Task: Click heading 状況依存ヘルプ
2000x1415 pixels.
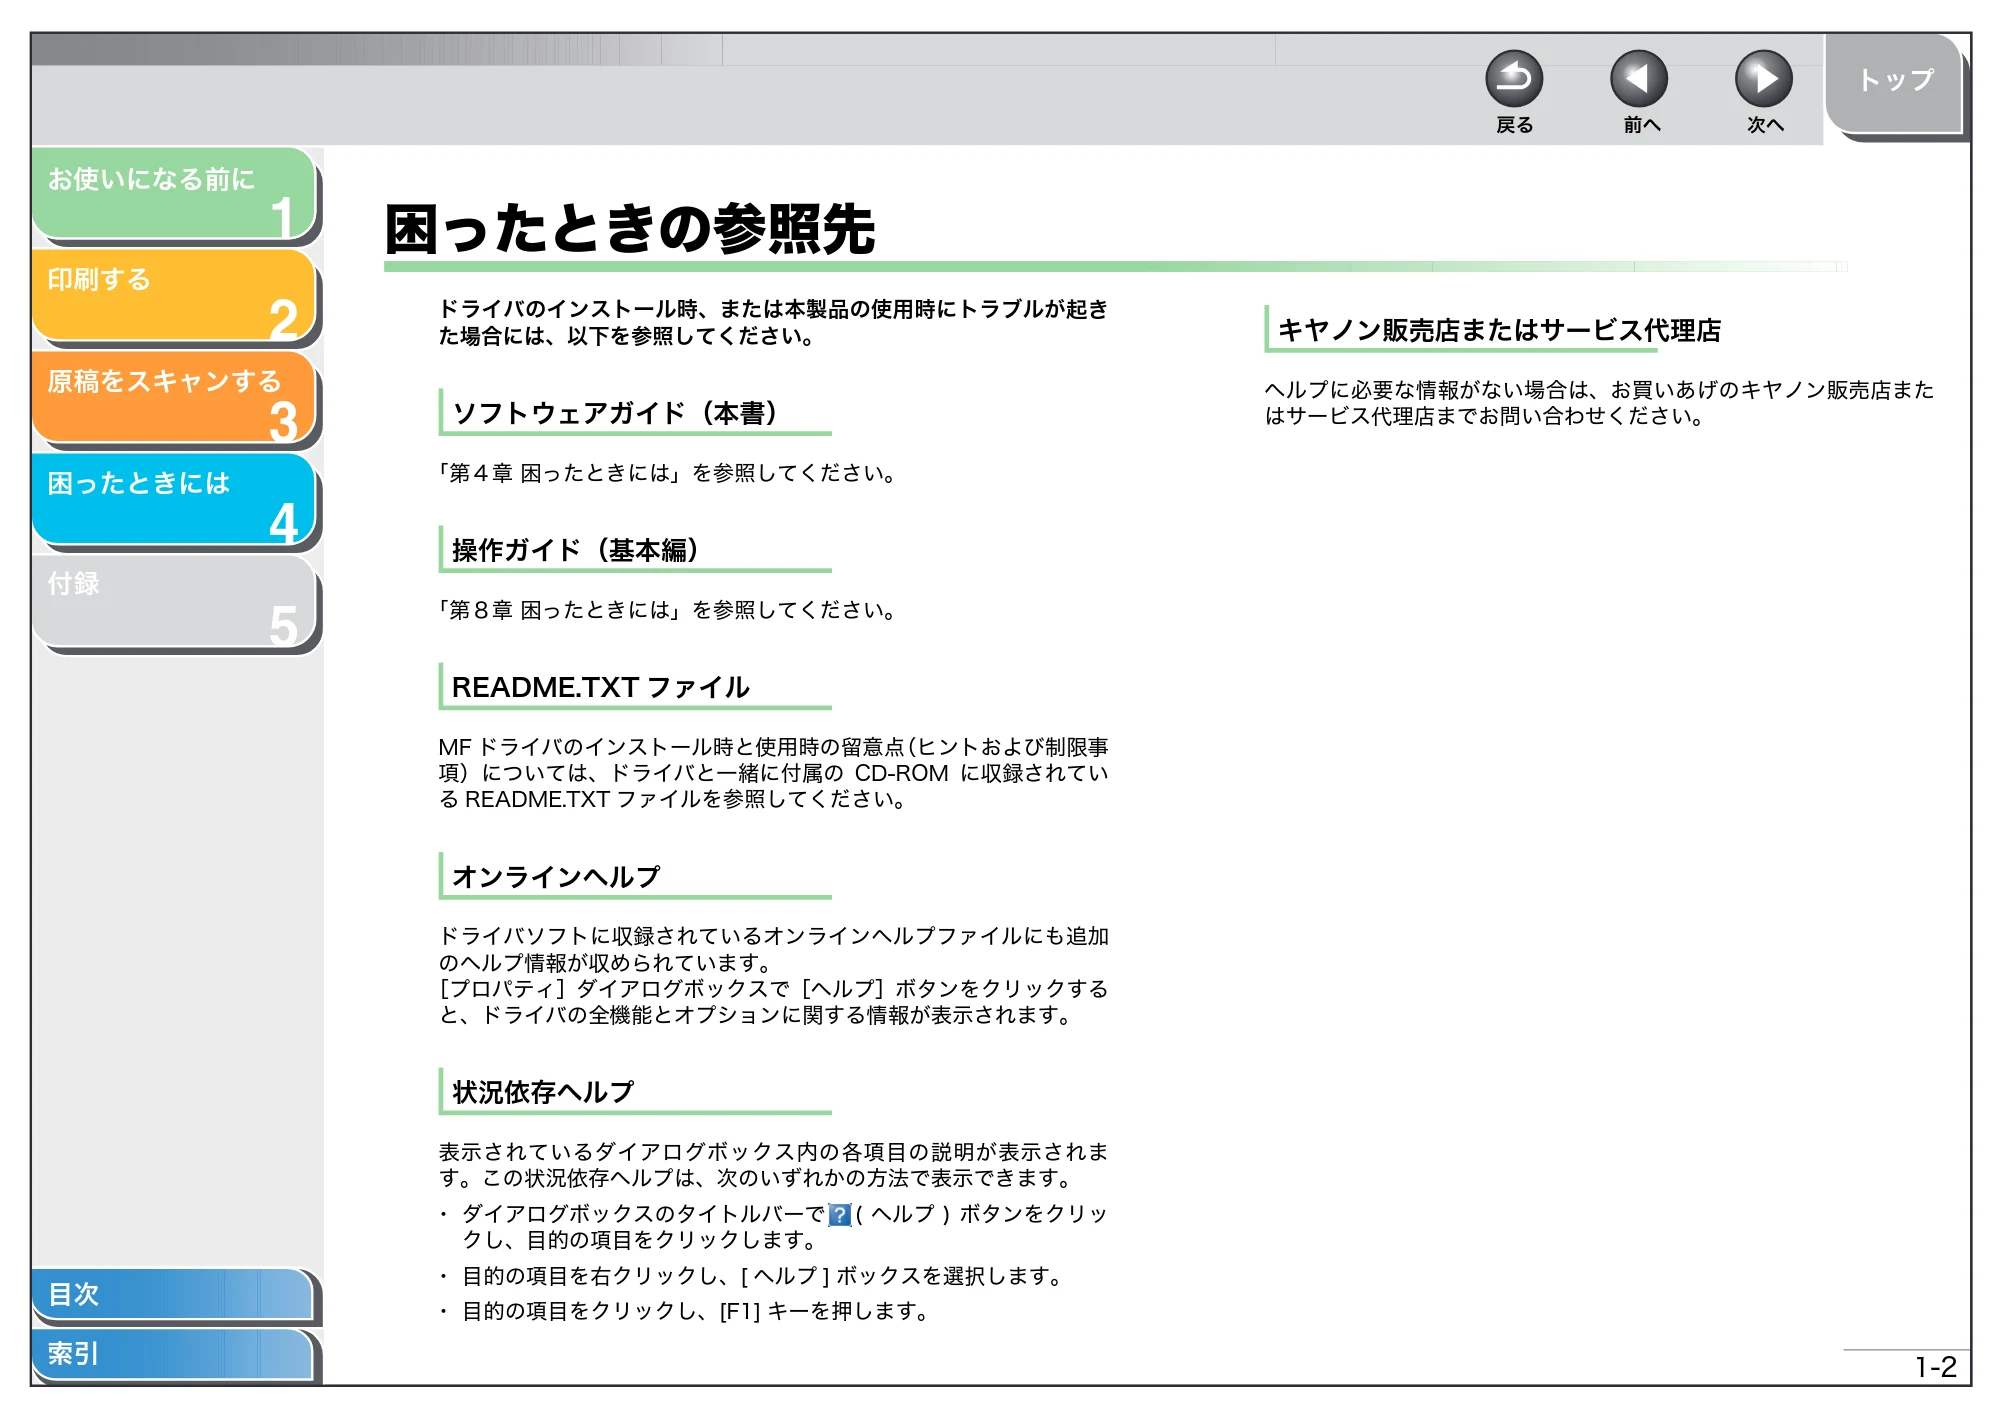Action: [543, 1092]
